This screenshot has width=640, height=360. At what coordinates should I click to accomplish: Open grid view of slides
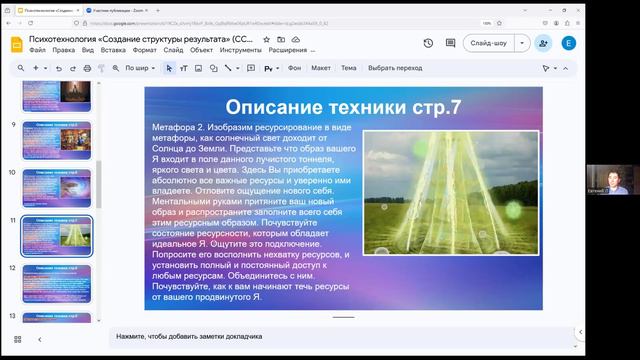pyautogui.click(x=18, y=339)
